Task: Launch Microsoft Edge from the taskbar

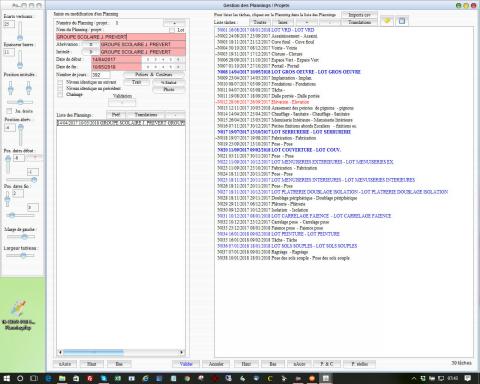Action: pos(48,378)
